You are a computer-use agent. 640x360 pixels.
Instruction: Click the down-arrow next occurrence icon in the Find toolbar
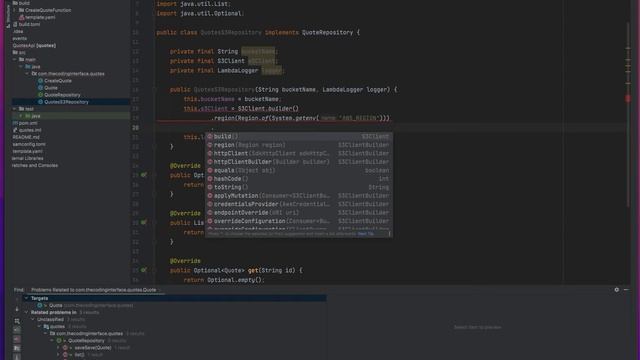[x=17, y=309]
